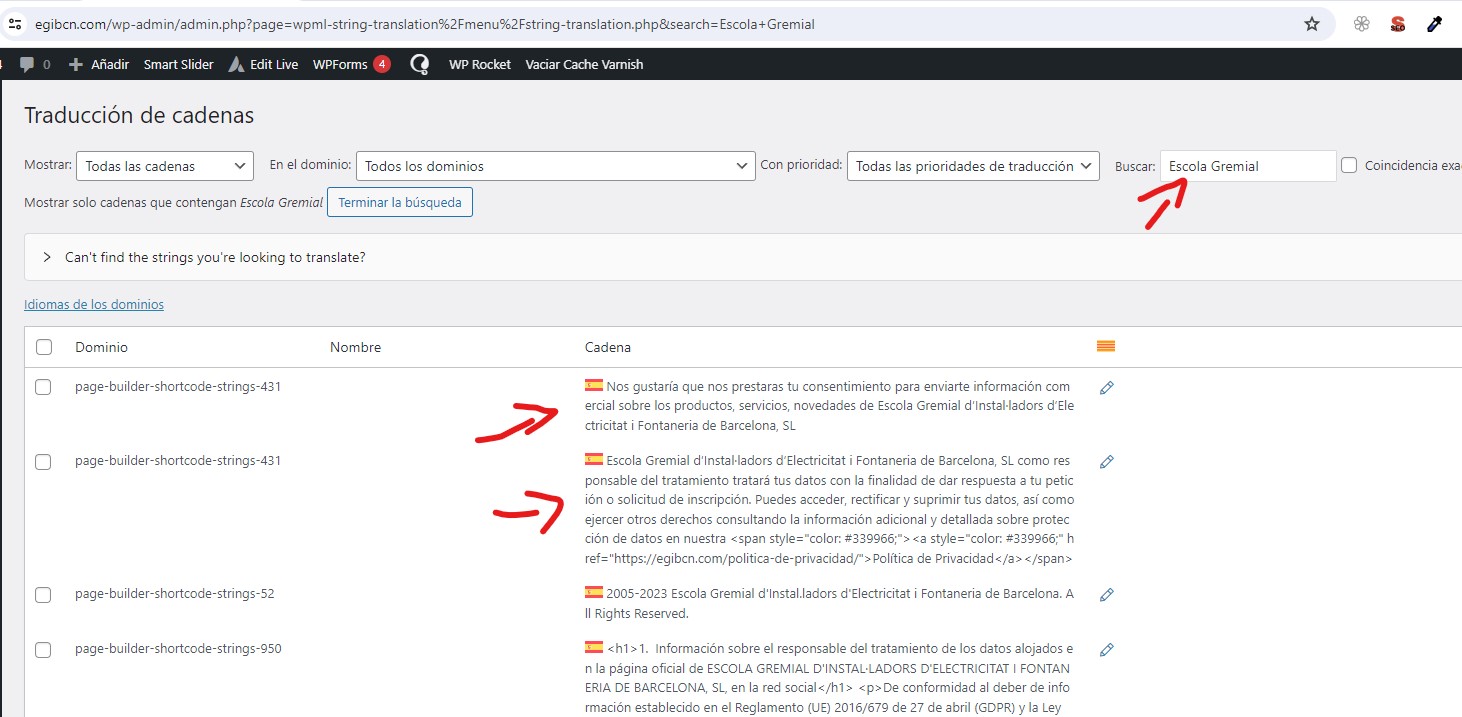Click the 'Traducción de cadenas' page heading
This screenshot has height=717, width=1462.
tap(139, 115)
